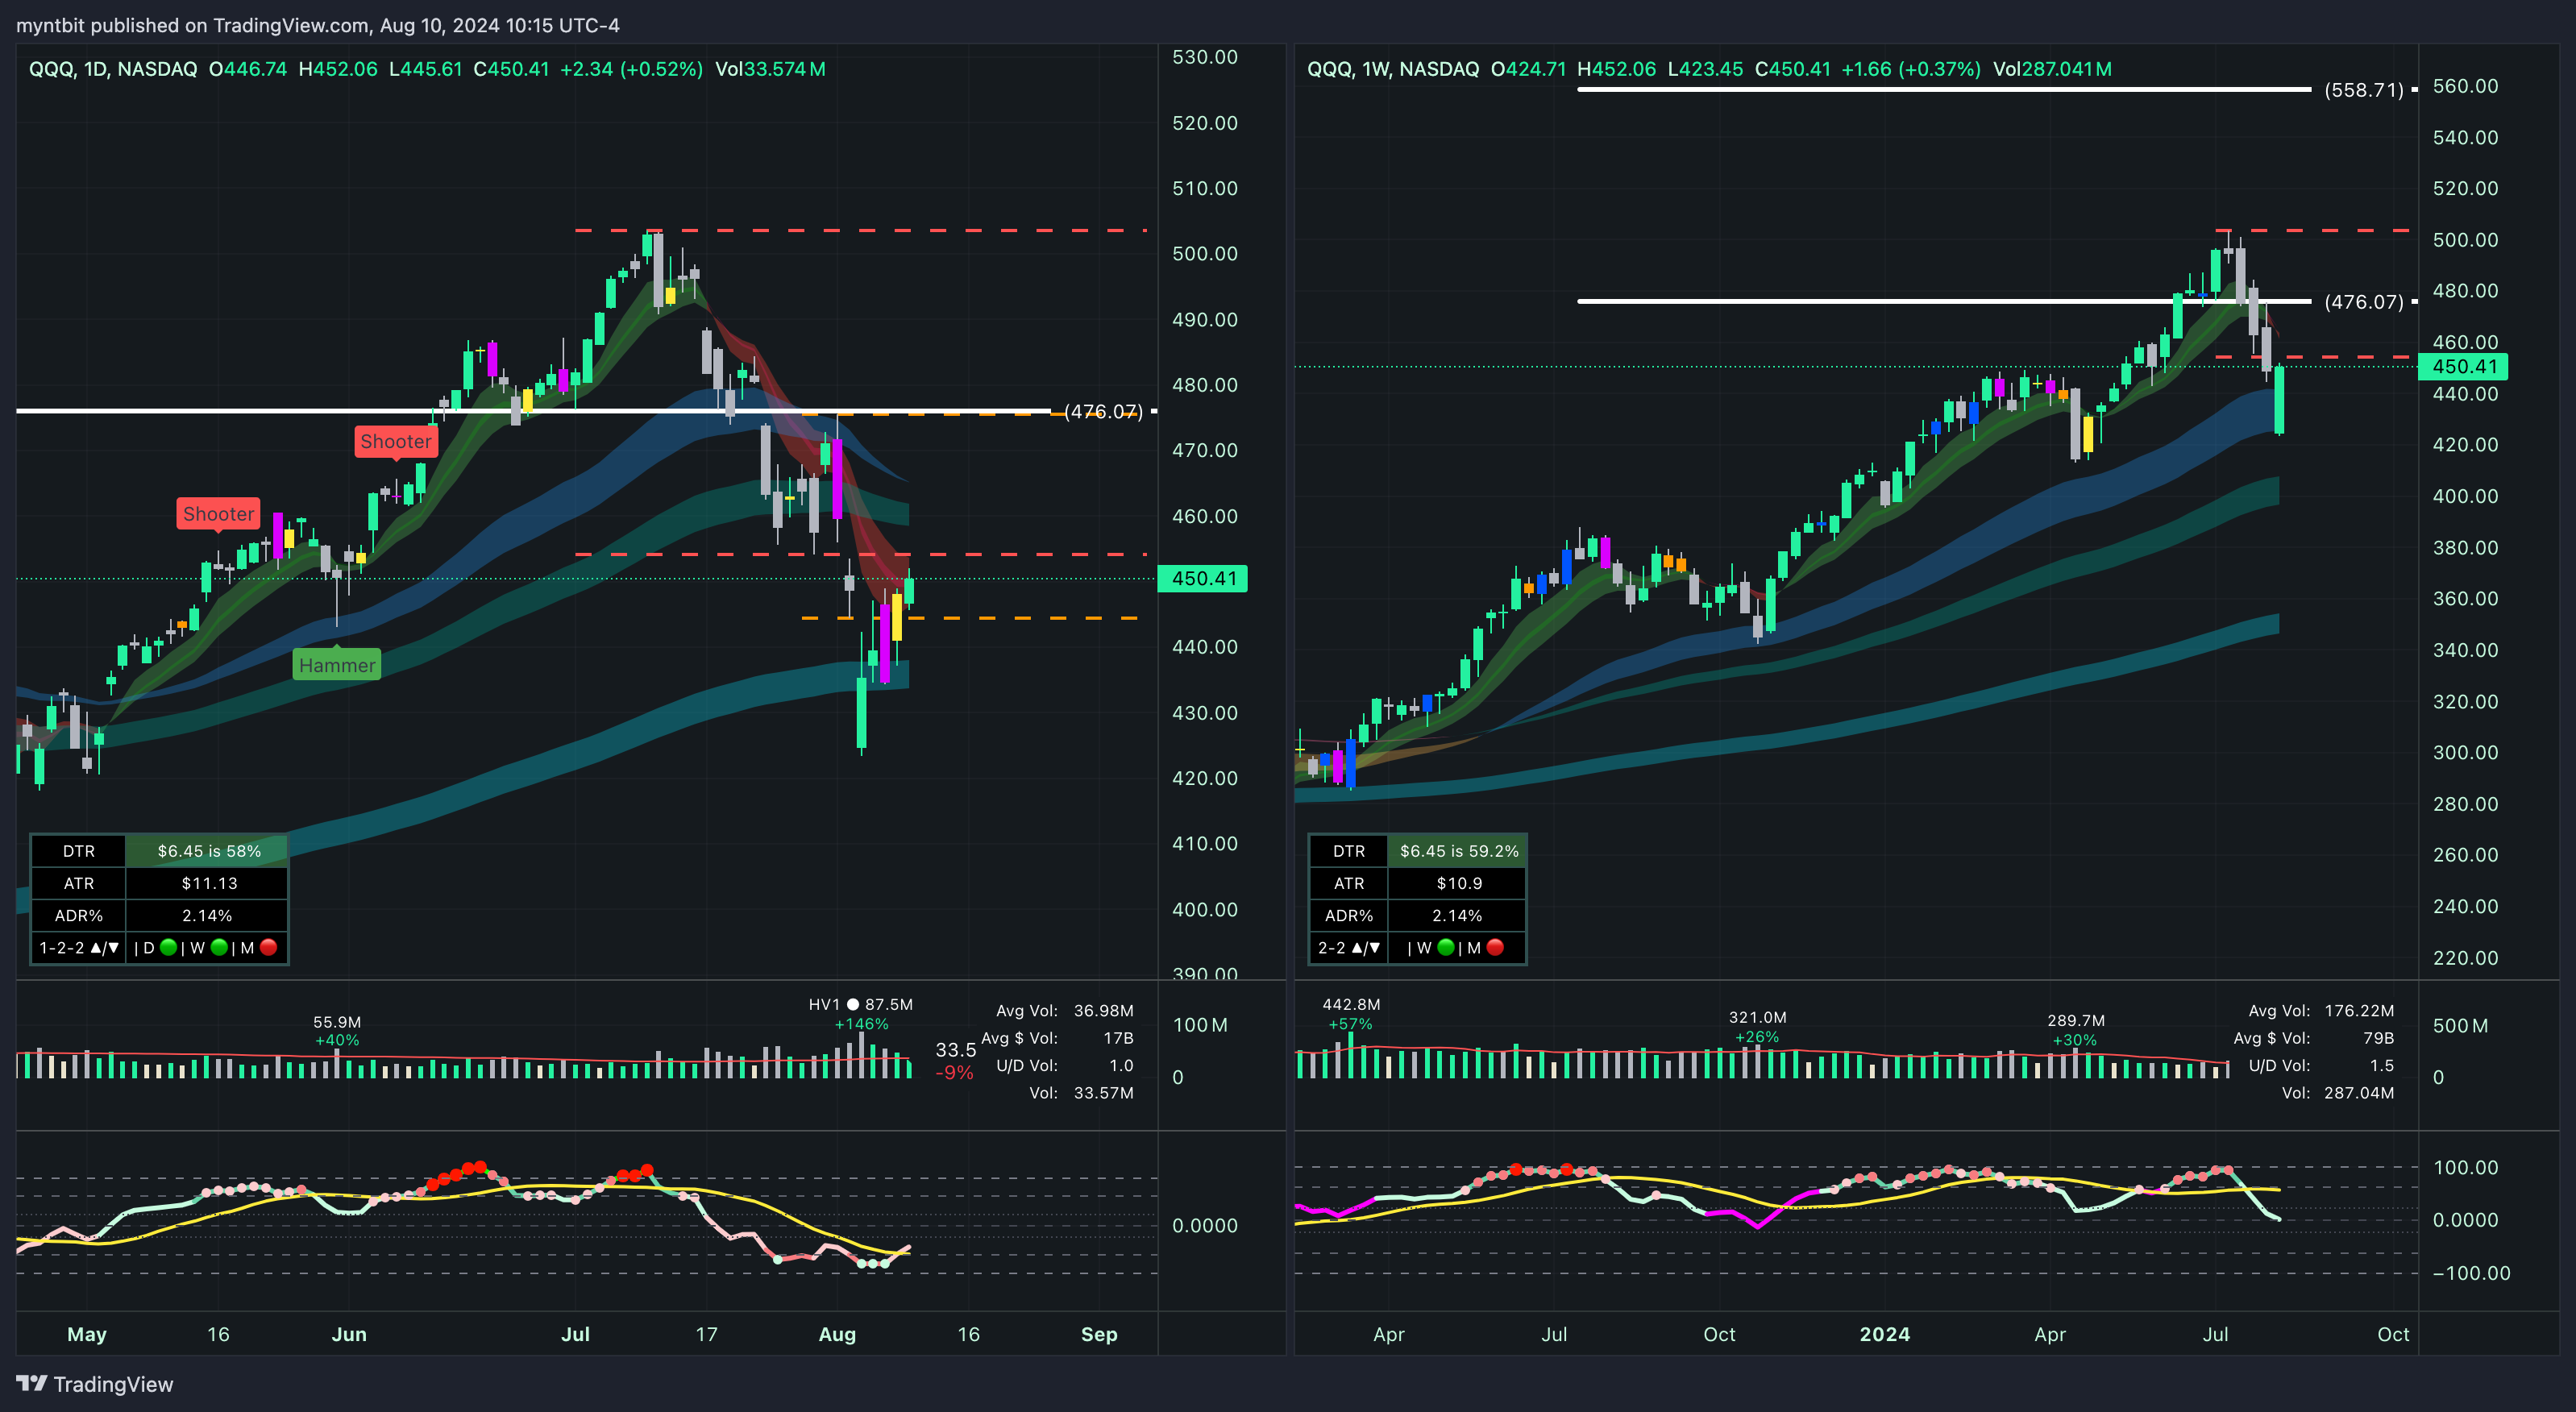The image size is (2576, 1412).
Task: Click the daily Avg Vol 36.98M value
Action: [1103, 1011]
